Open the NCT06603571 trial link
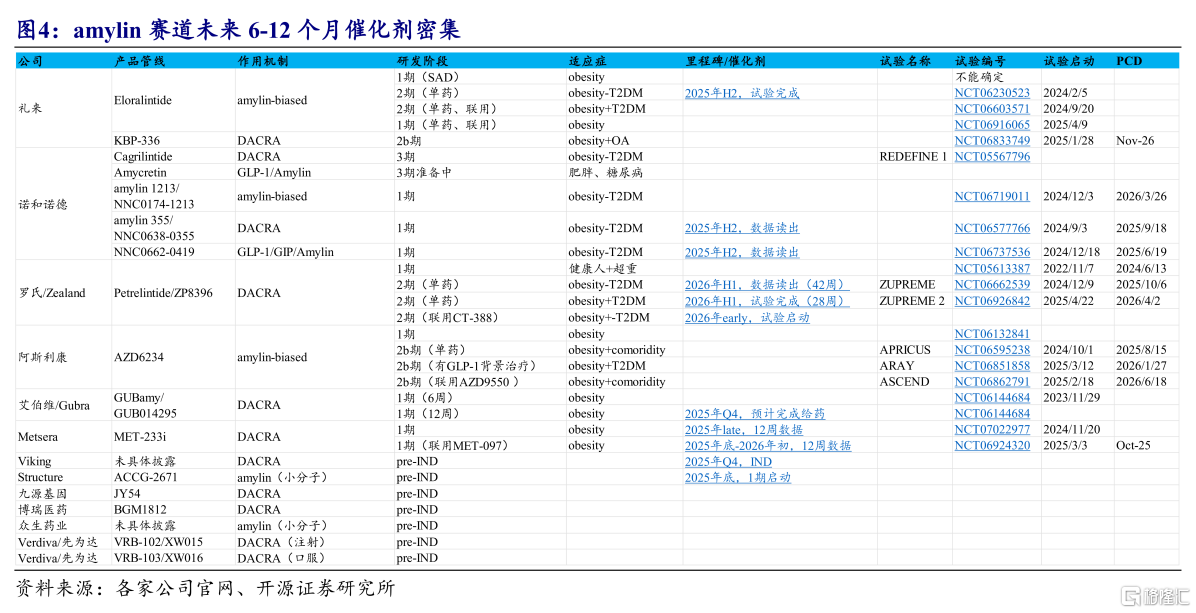The height and width of the screenshot is (613, 1196). pyautogui.click(x=992, y=109)
